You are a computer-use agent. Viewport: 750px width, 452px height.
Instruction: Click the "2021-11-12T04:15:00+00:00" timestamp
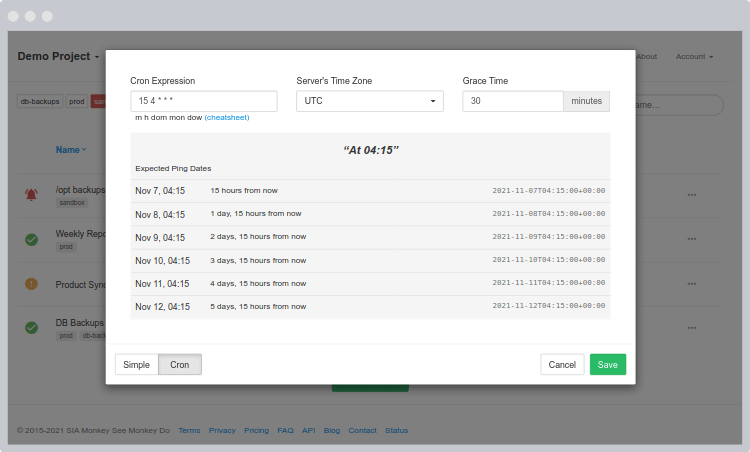coord(549,306)
